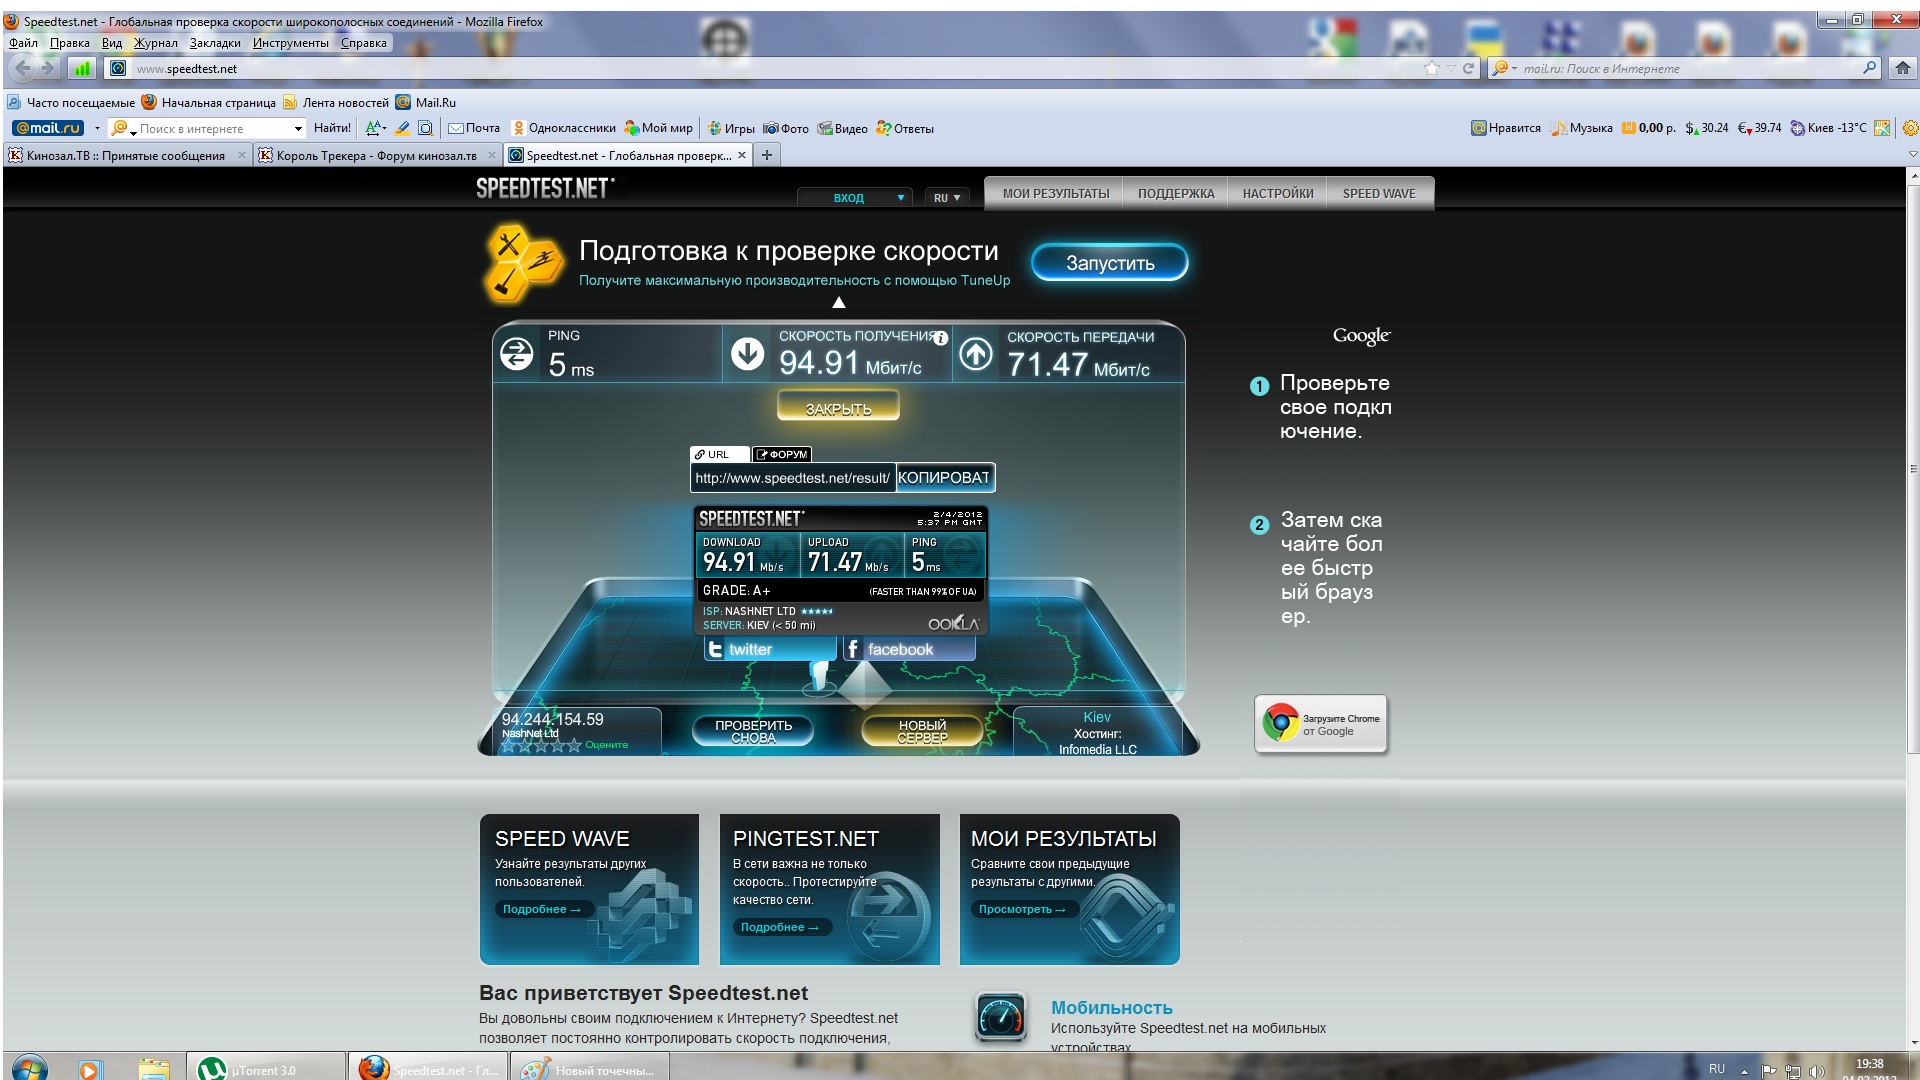The width and height of the screenshot is (1920, 1080).
Task: Share the result on Facebook
Action: (x=909, y=649)
